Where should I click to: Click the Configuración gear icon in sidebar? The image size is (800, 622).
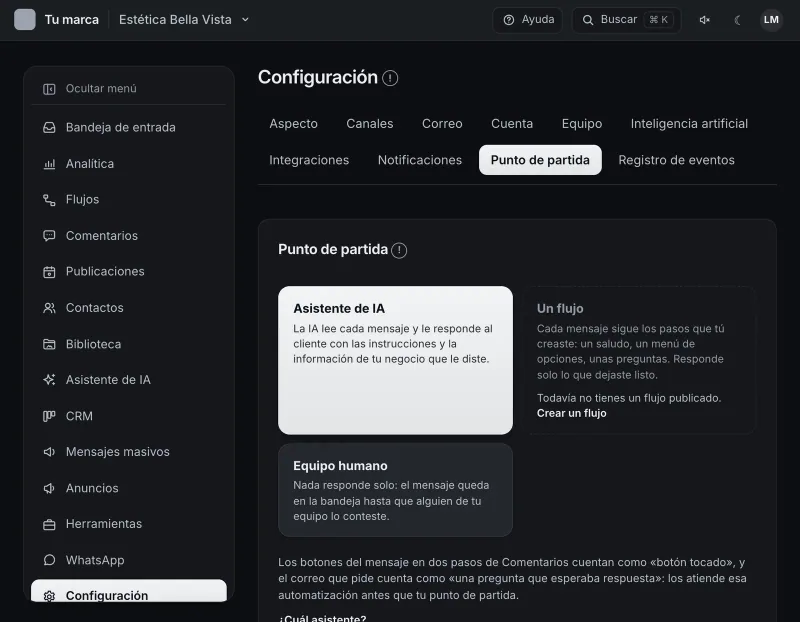[49, 596]
